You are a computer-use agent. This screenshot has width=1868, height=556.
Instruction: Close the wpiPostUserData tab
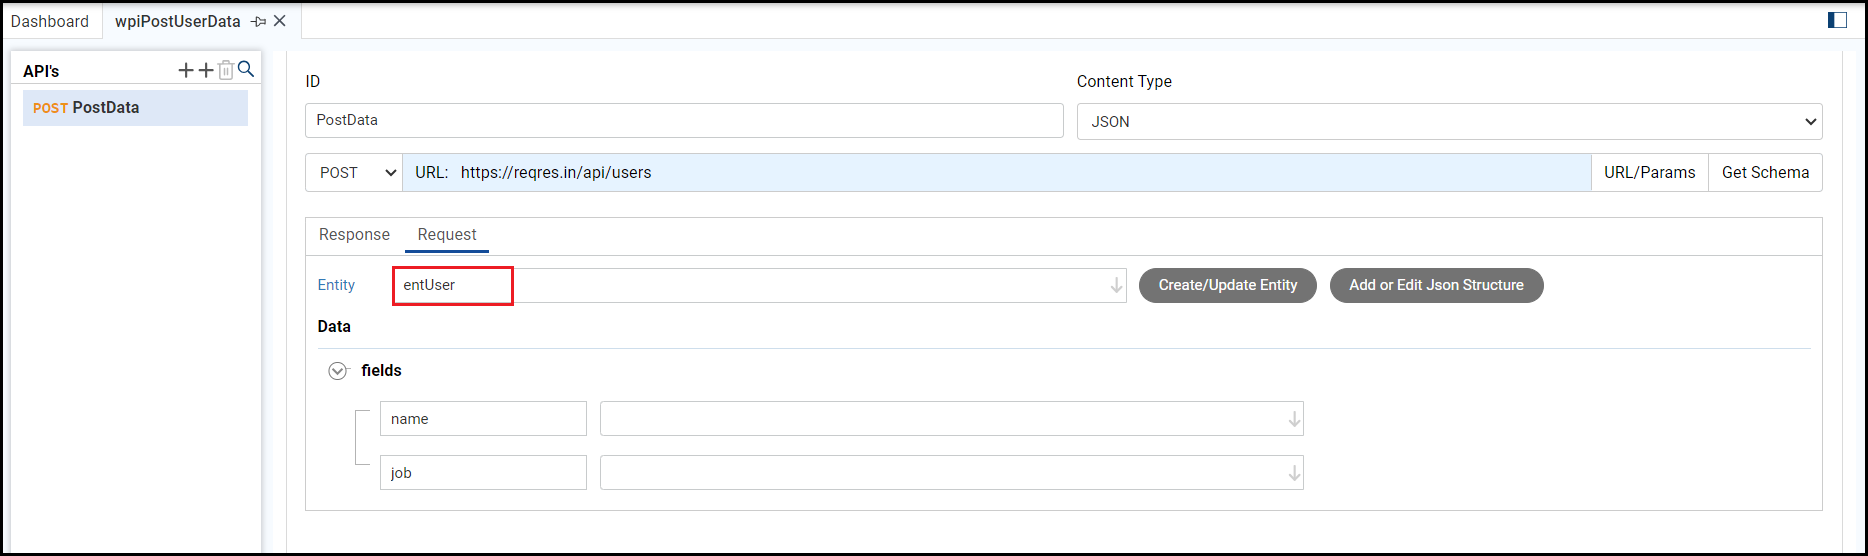click(x=280, y=21)
